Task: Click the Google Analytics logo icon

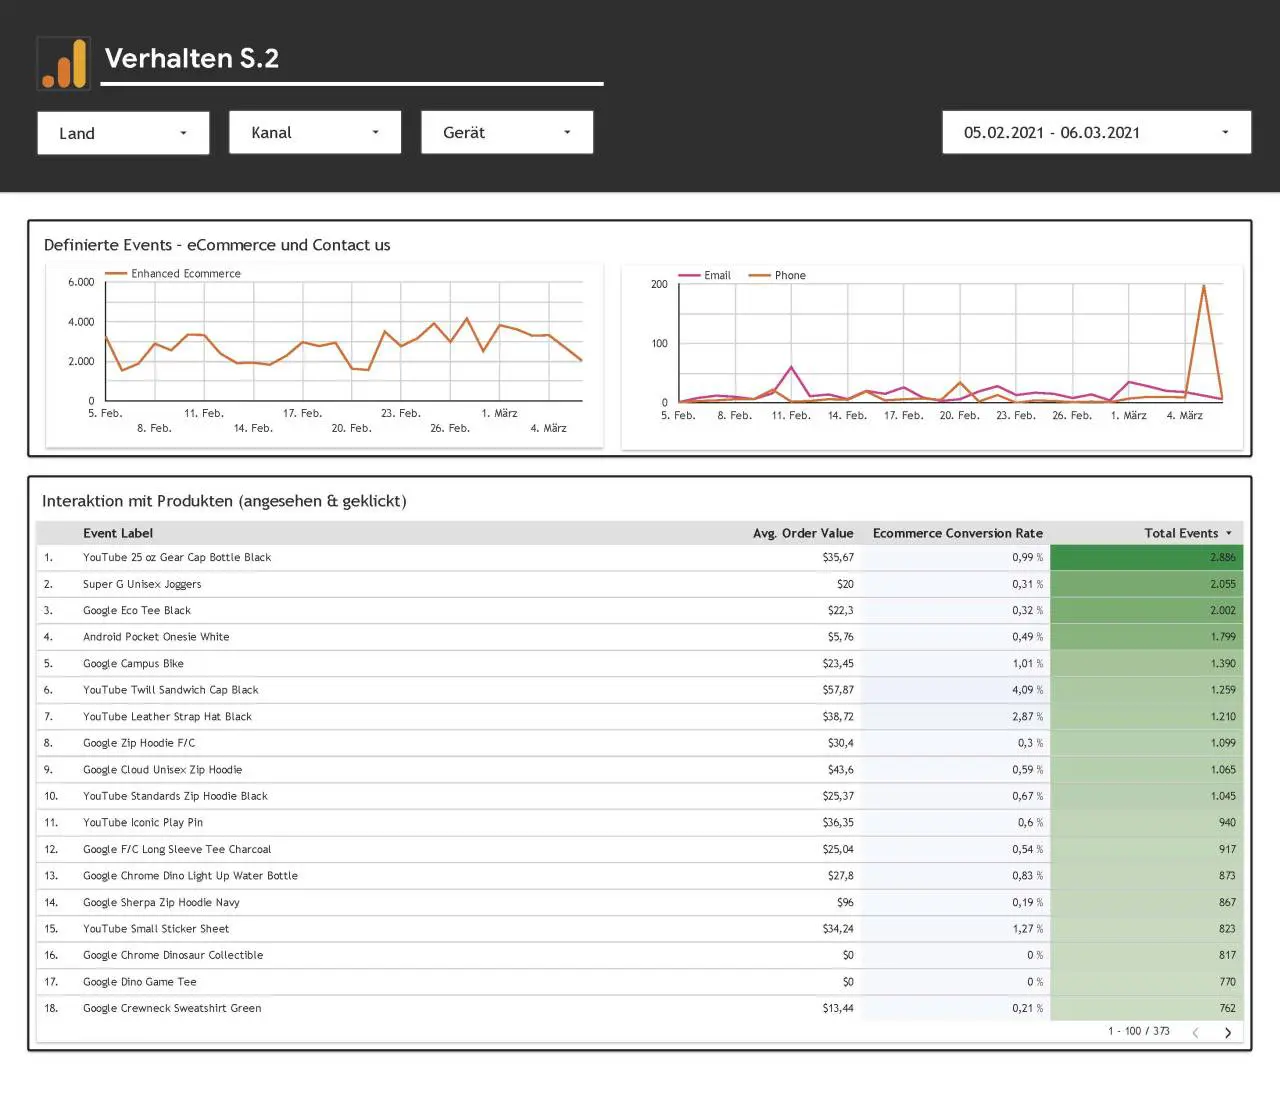Action: (64, 63)
